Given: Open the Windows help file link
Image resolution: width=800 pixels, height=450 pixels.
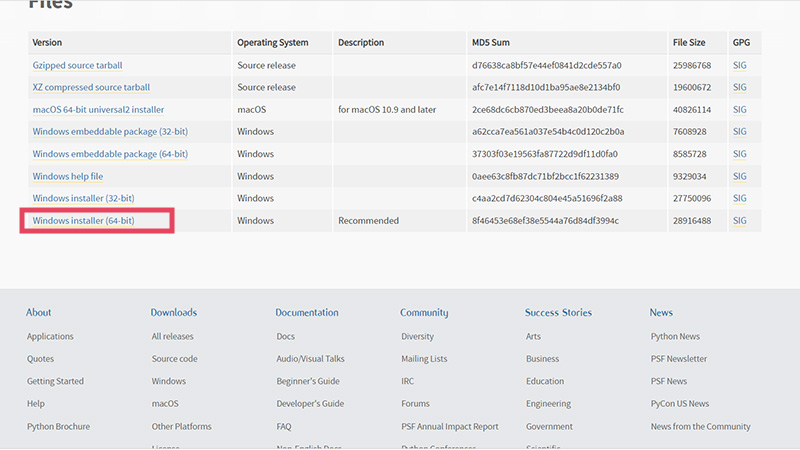Looking at the screenshot, I should pyautogui.click(x=68, y=176).
